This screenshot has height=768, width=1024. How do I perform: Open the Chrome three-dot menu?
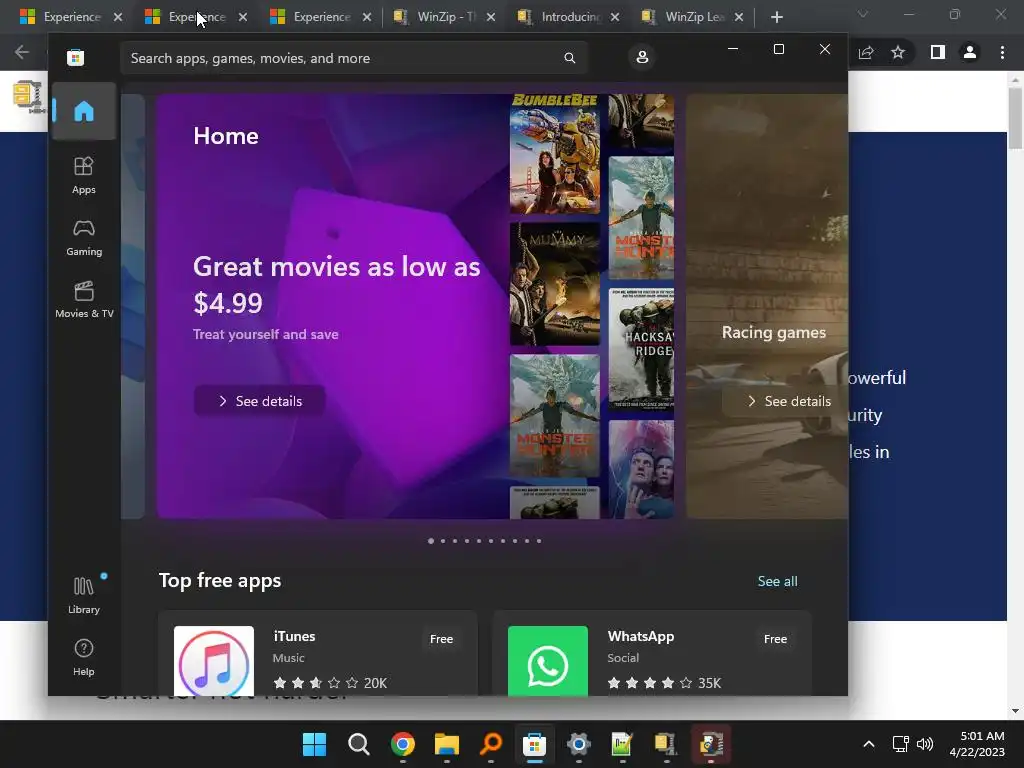tap(1002, 52)
